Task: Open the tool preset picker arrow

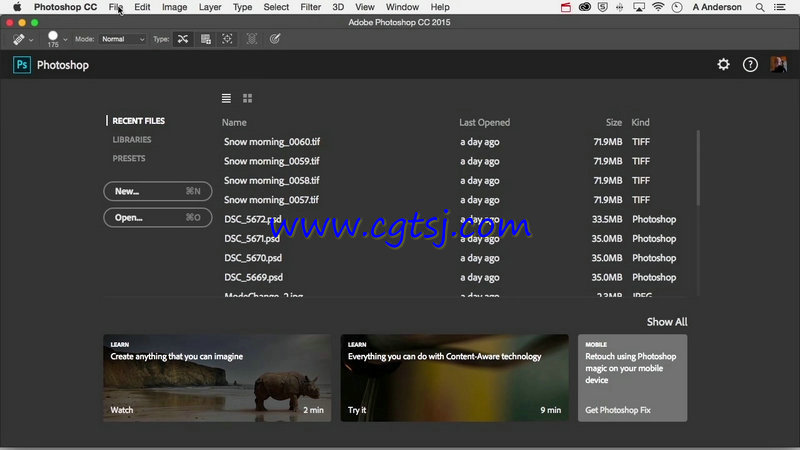Action: click(31, 40)
